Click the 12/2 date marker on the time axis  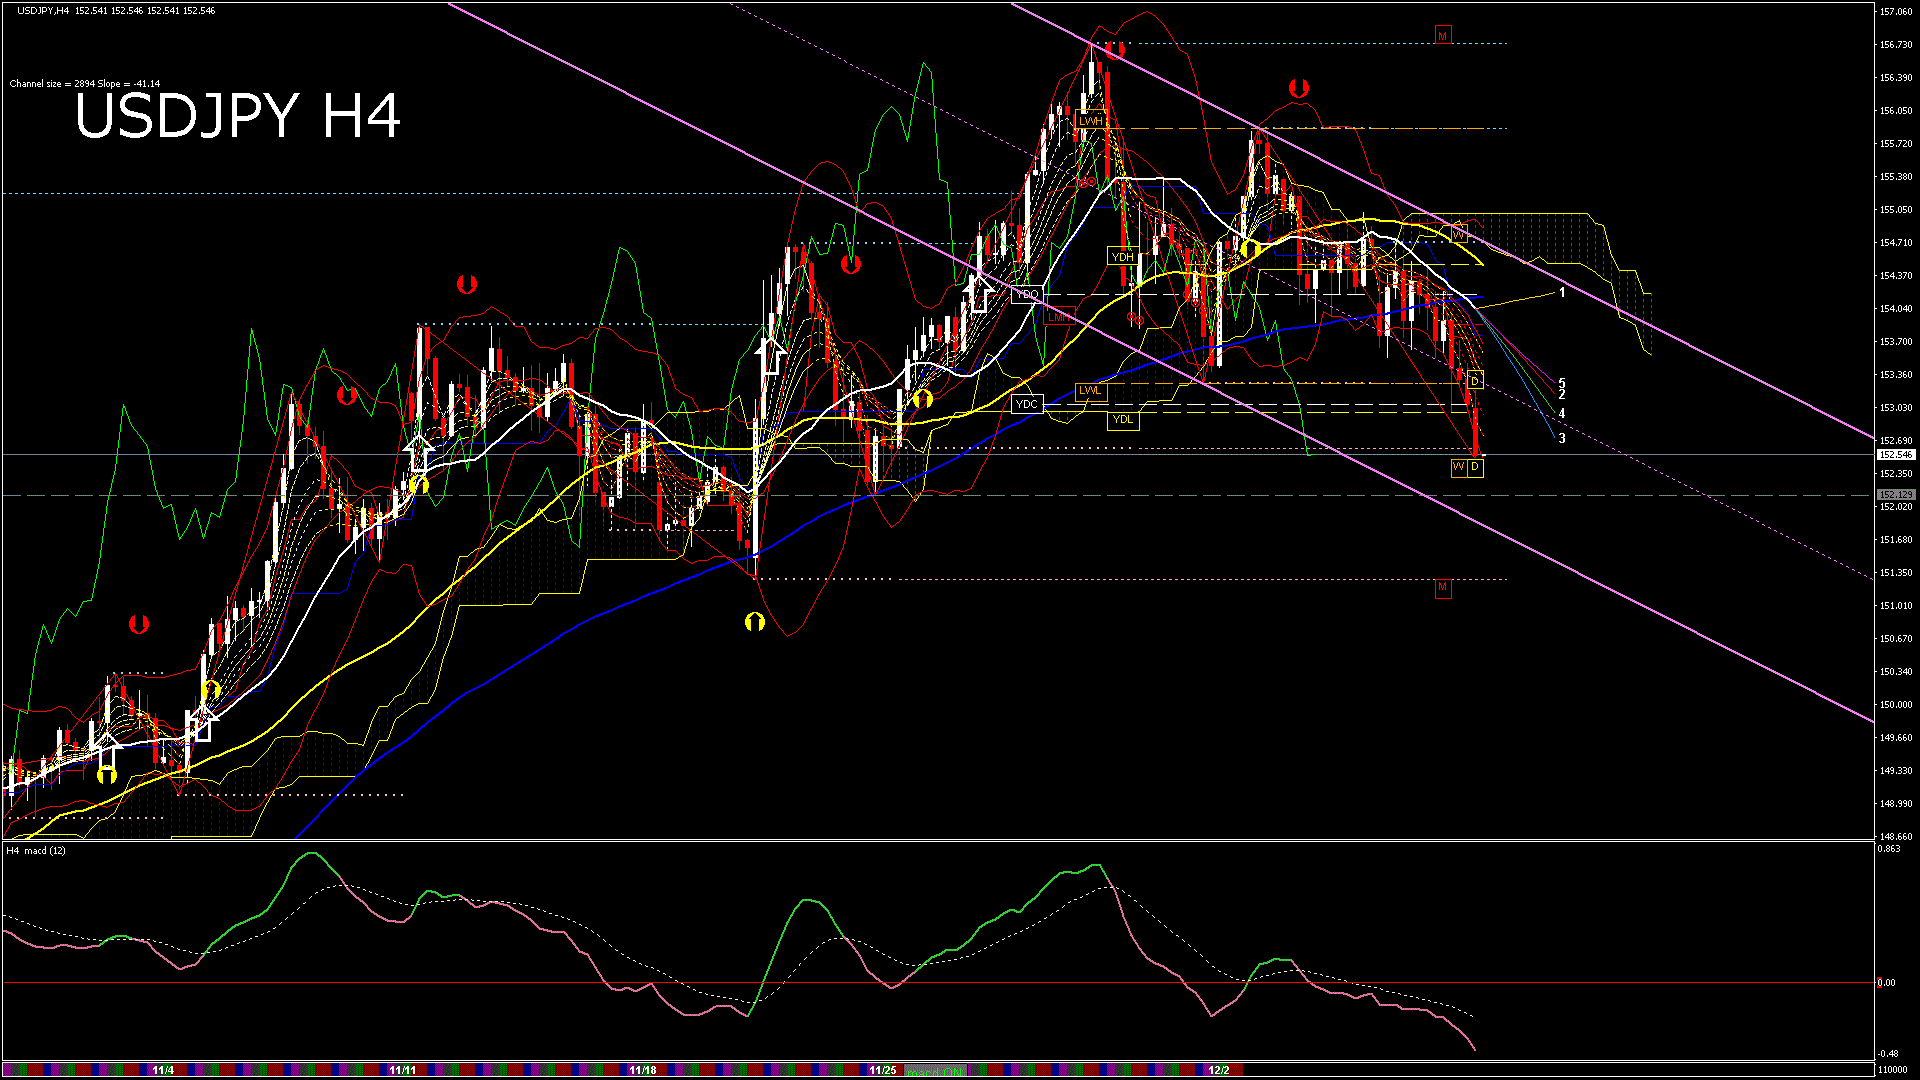[x=1218, y=1070]
